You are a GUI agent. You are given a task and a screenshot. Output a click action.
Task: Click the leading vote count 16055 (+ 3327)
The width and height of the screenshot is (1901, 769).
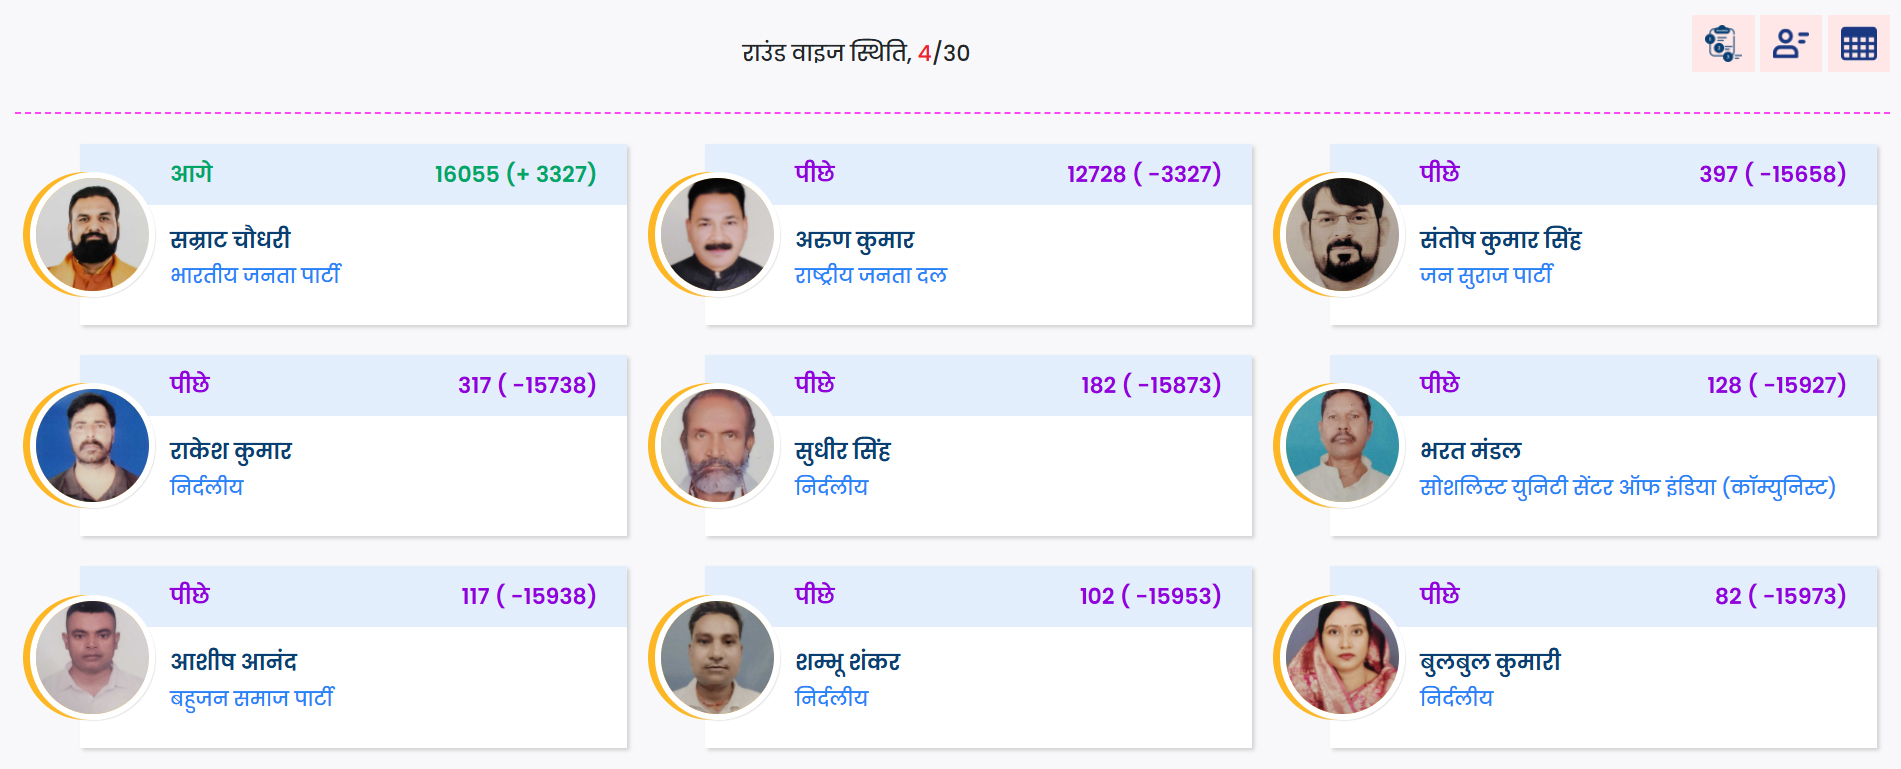coord(515,174)
